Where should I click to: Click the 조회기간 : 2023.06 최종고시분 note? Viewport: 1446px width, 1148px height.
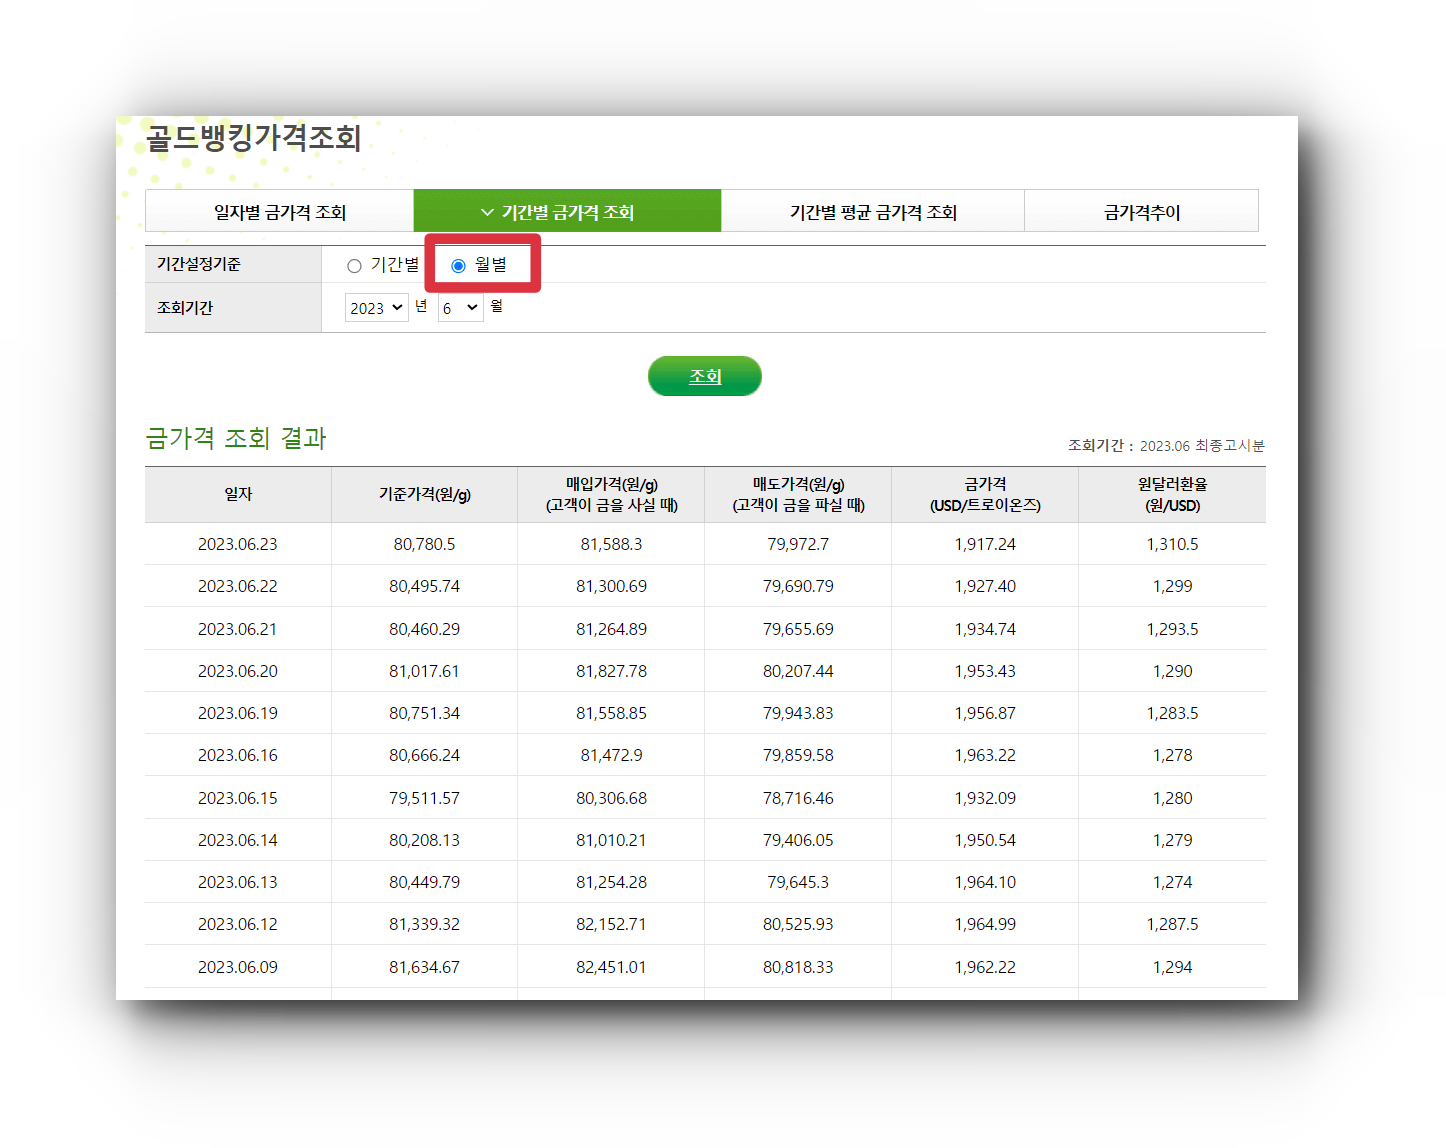tap(1166, 445)
